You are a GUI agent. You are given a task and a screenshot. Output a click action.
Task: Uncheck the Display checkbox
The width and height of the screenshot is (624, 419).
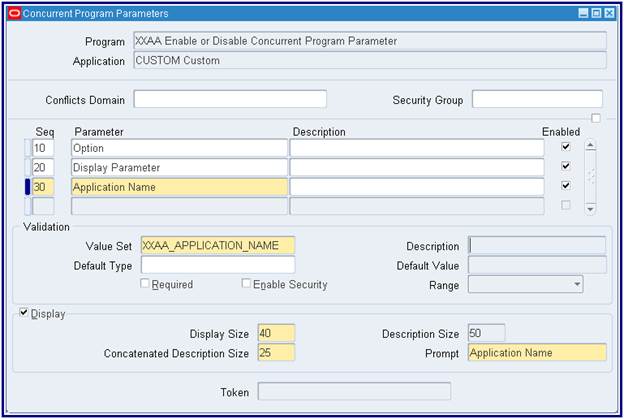24,313
